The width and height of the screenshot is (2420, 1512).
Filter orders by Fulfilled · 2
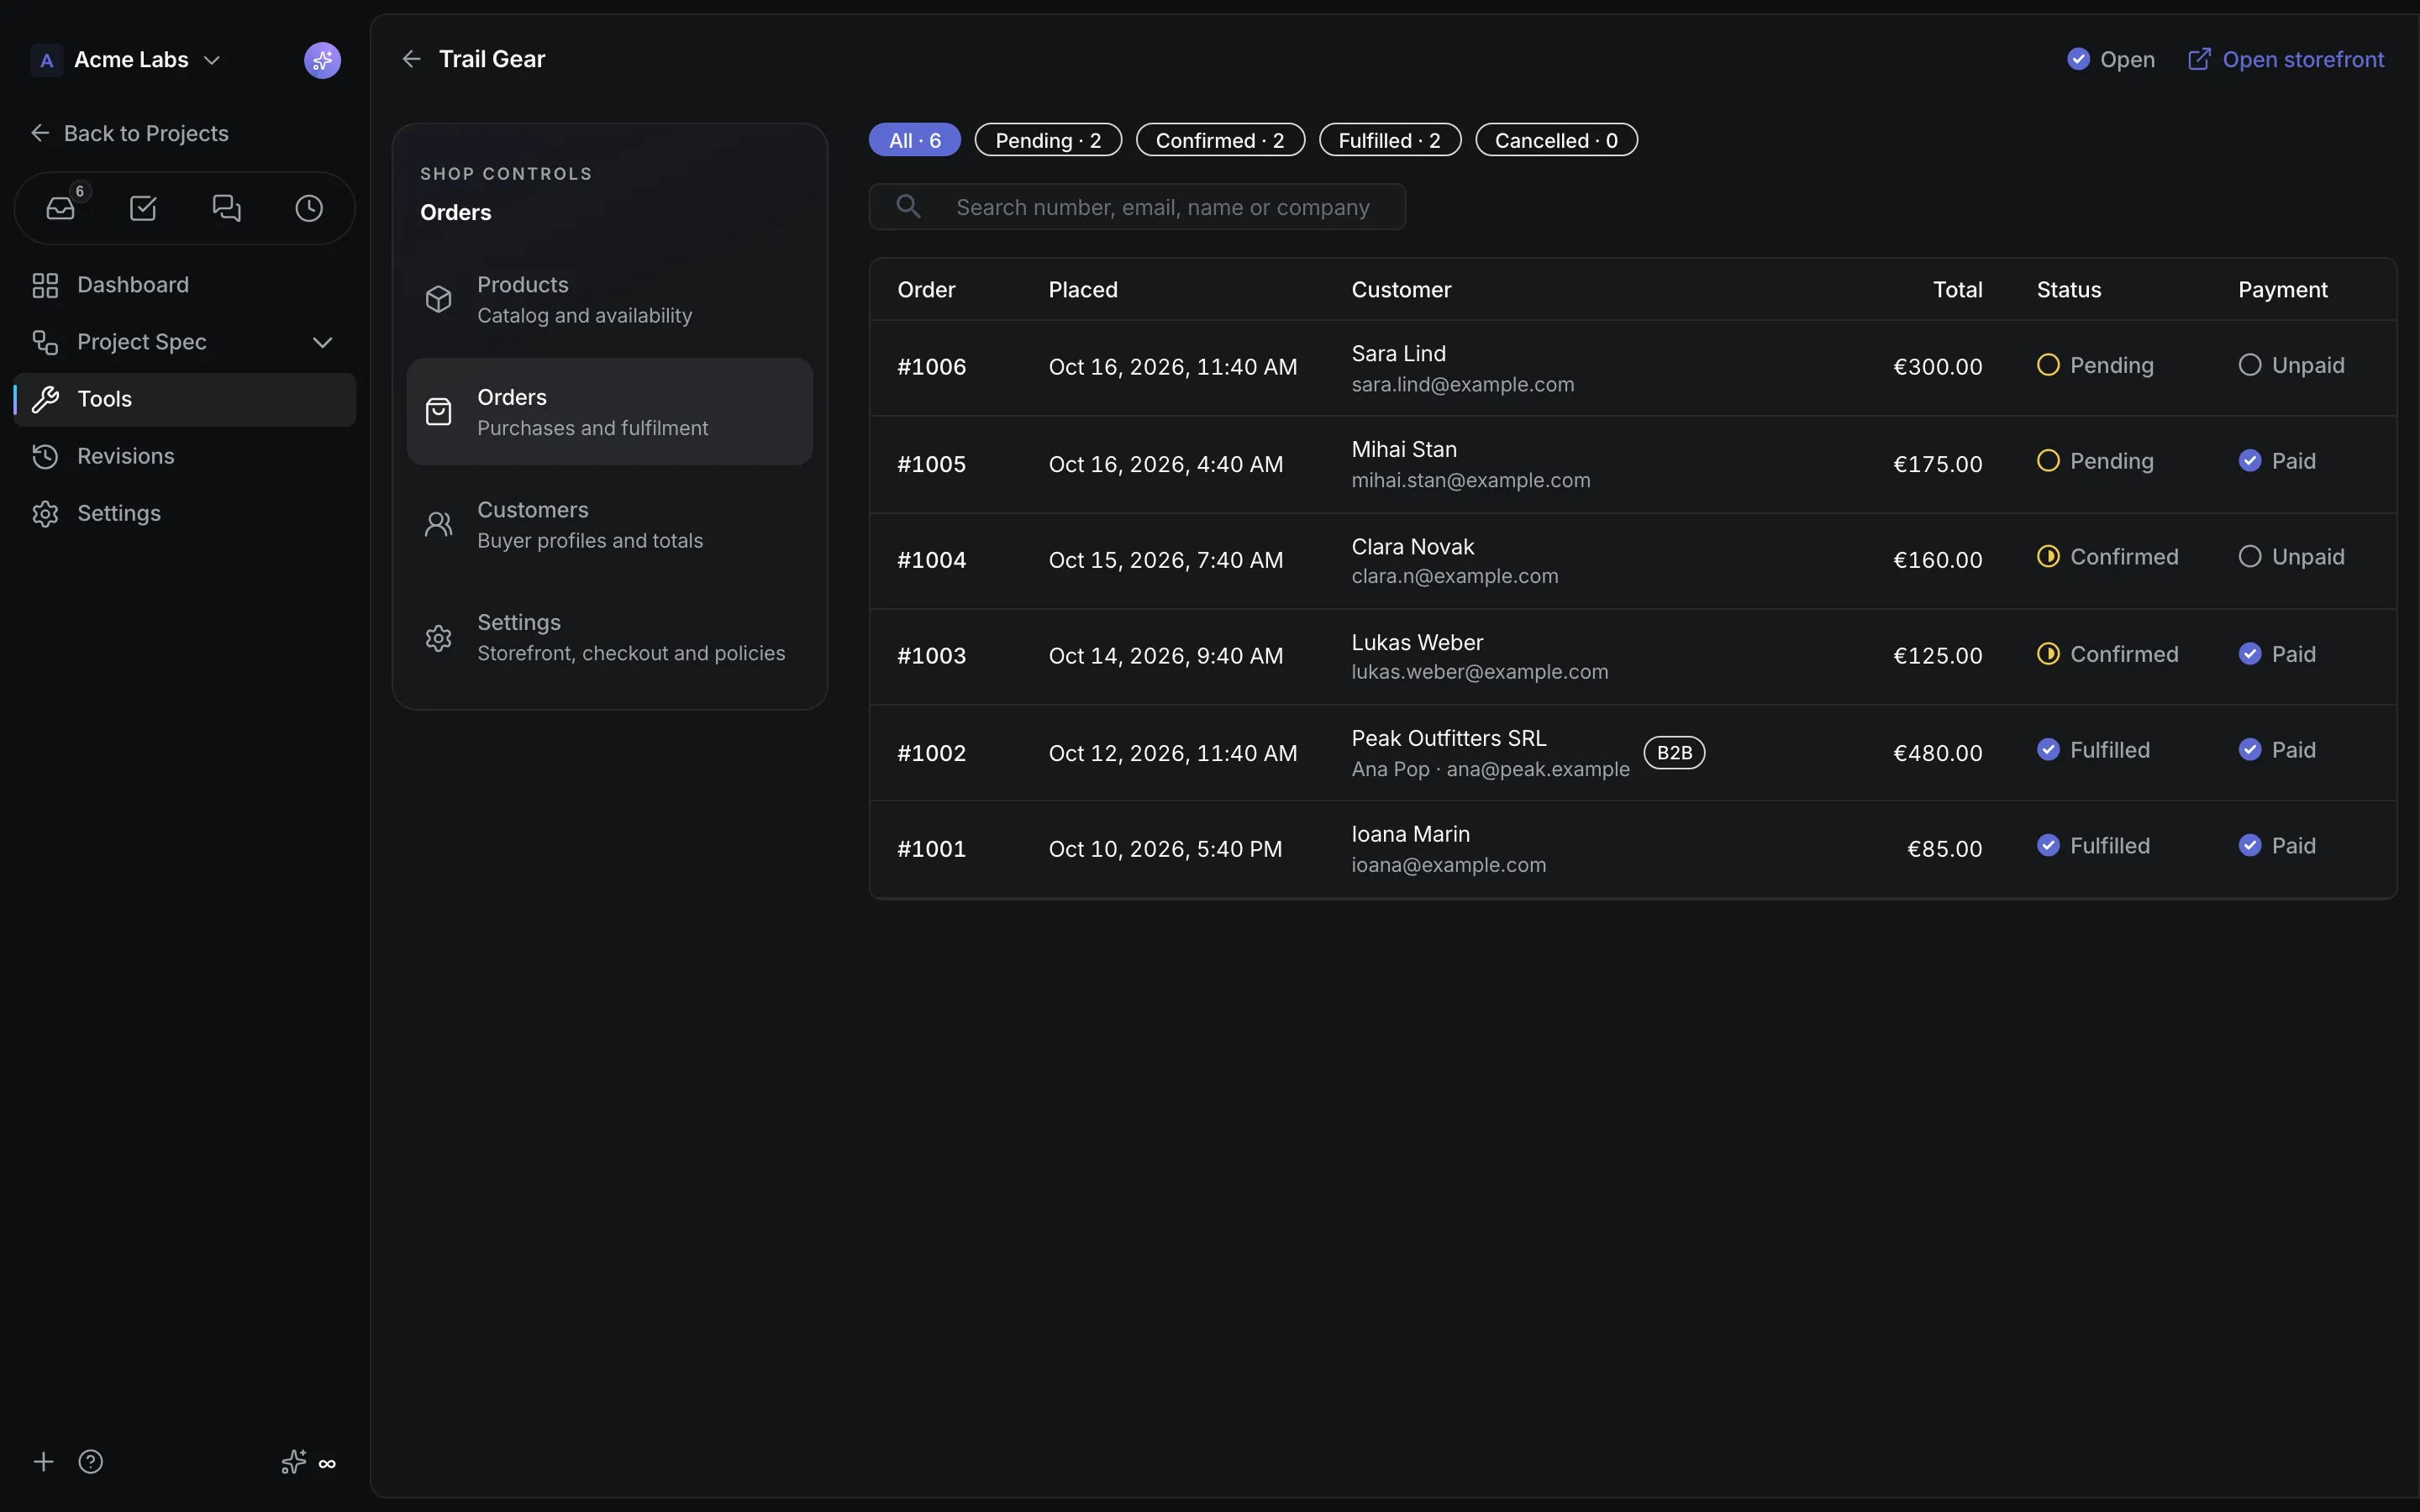click(x=1390, y=140)
